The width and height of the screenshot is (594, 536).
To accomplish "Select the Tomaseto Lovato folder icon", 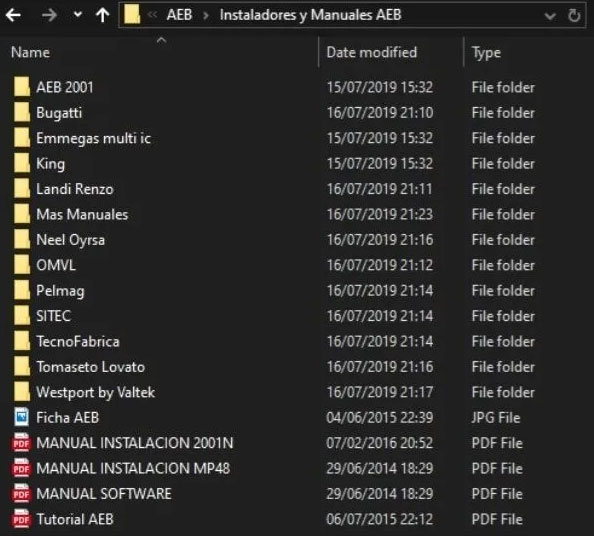I will tap(22, 367).
